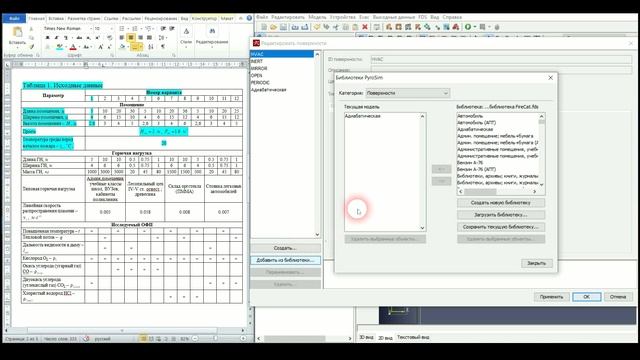The height and width of the screenshot is (360, 640).
Task: Open the Times New Roman font dropdown
Action: click(91, 29)
